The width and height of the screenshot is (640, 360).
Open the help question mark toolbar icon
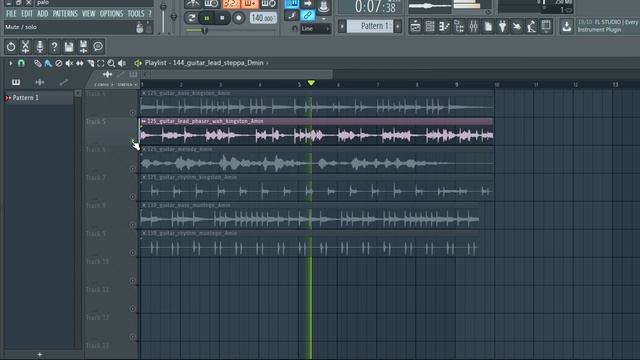tap(54, 47)
